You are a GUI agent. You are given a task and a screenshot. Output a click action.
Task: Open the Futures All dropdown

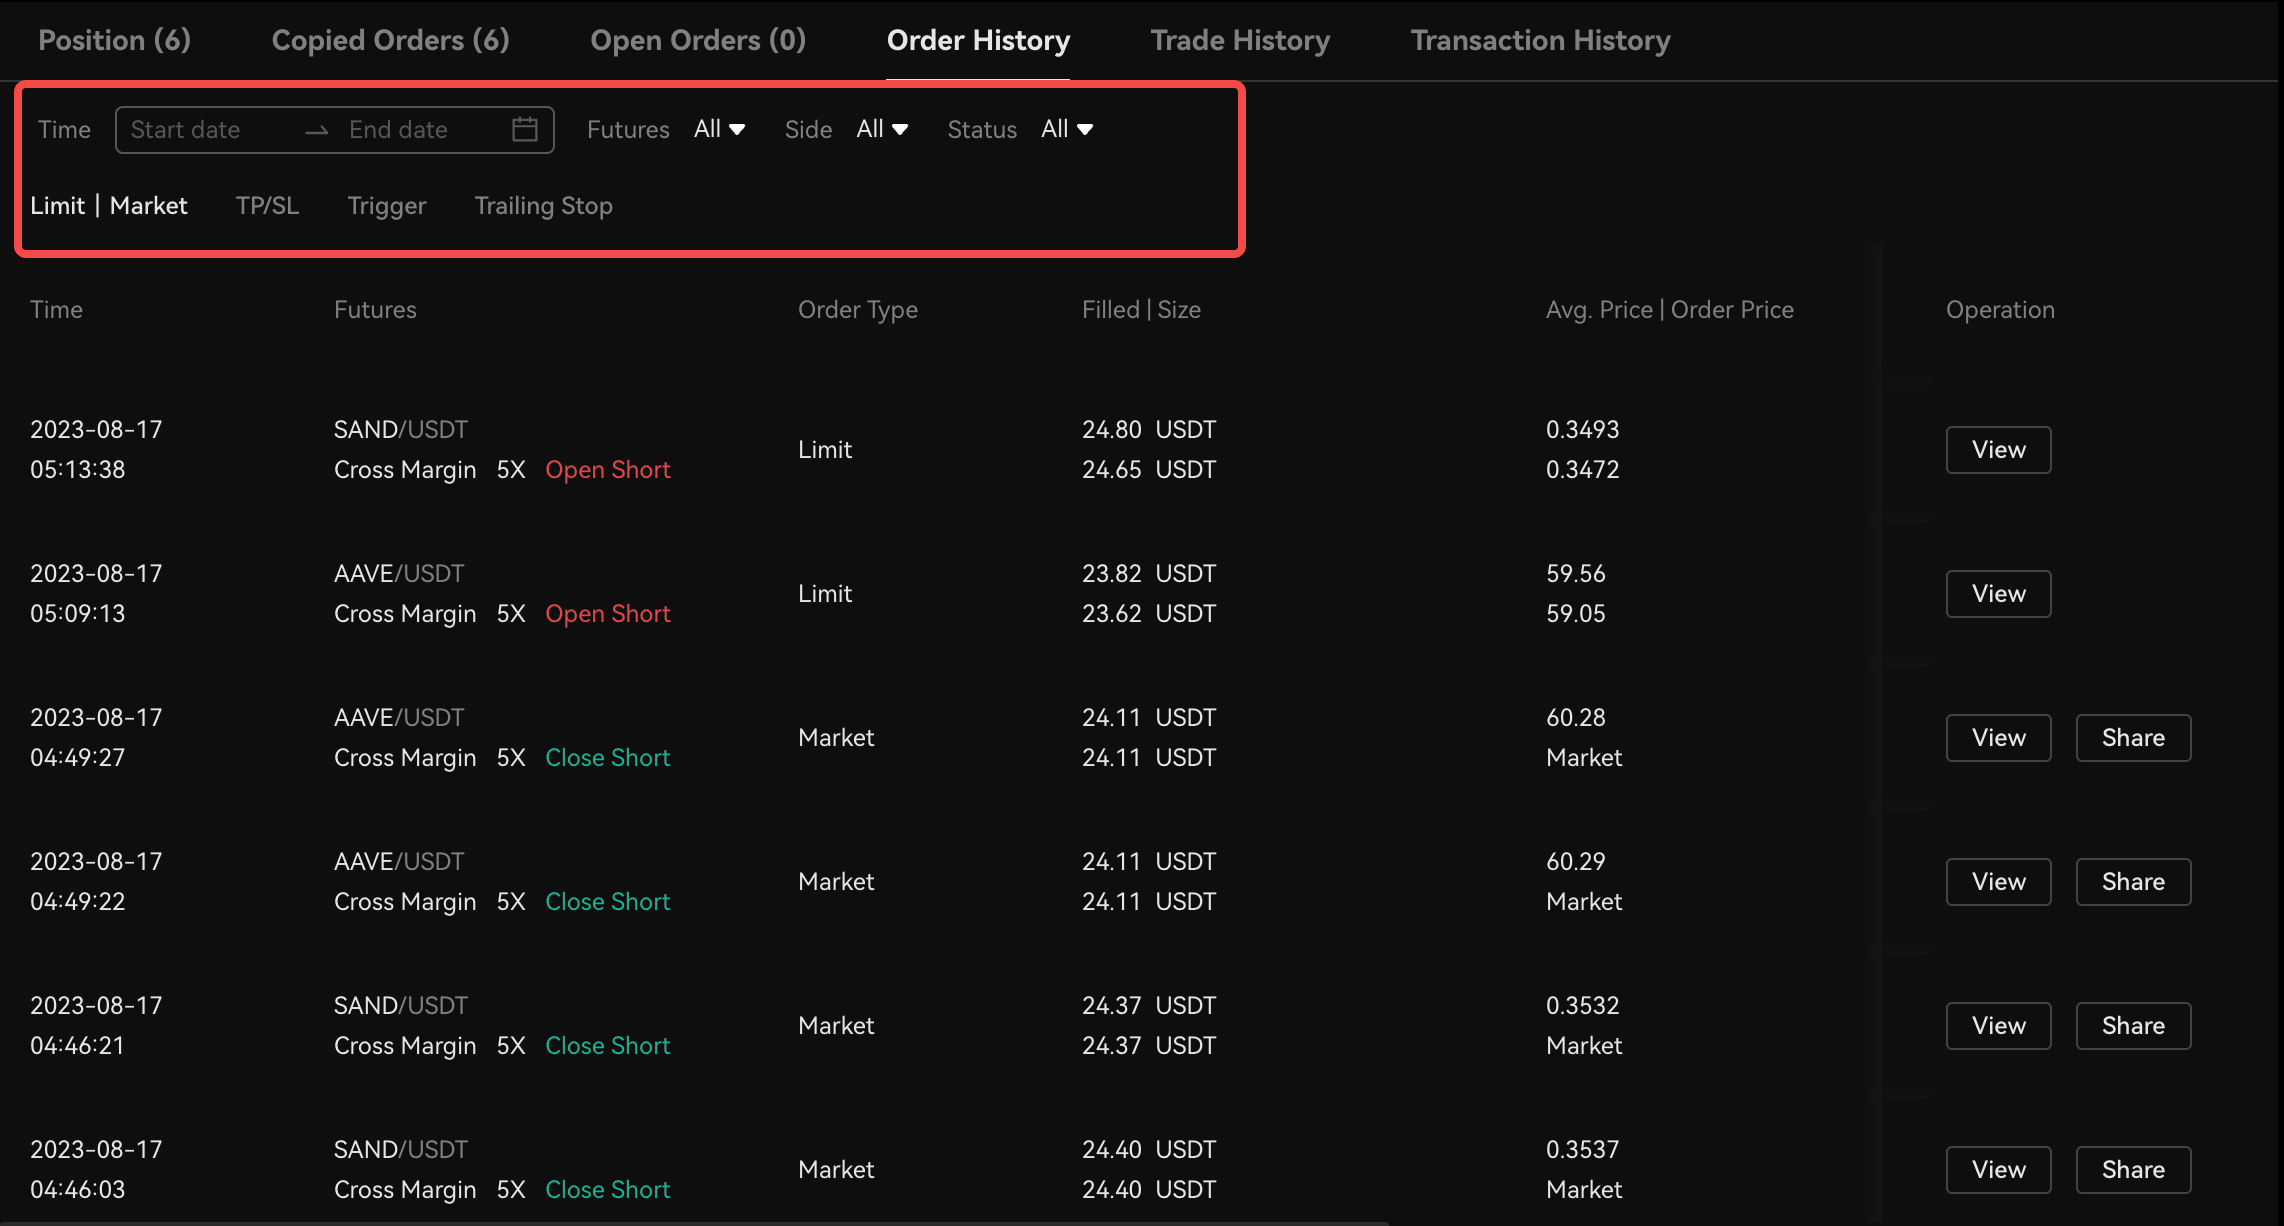point(720,129)
